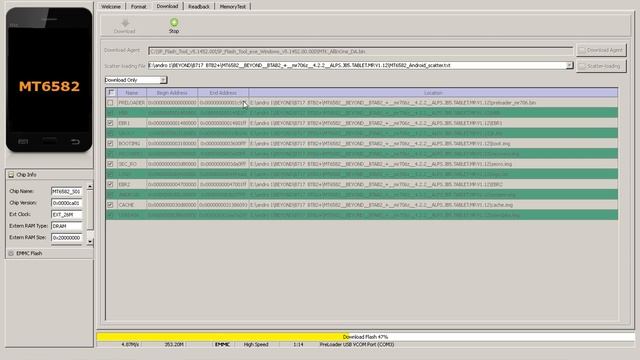
Task: Click the folder icon on Scatter-loading button
Action: click(x=582, y=66)
